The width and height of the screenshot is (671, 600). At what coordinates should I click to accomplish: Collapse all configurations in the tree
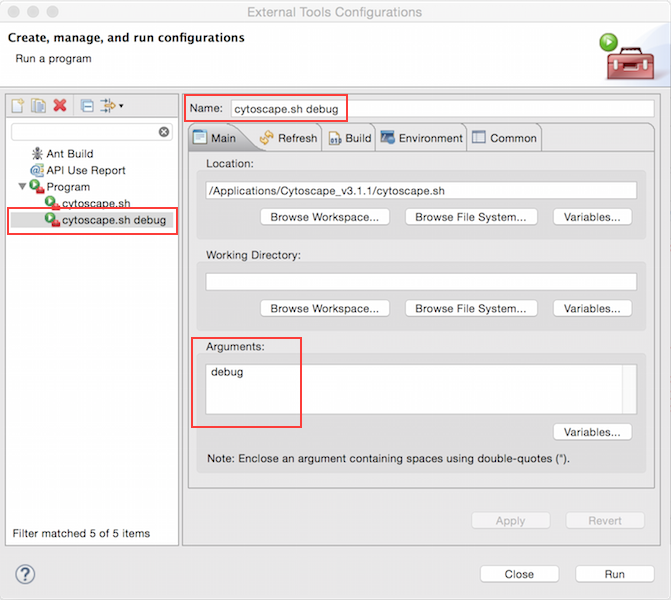tap(87, 105)
